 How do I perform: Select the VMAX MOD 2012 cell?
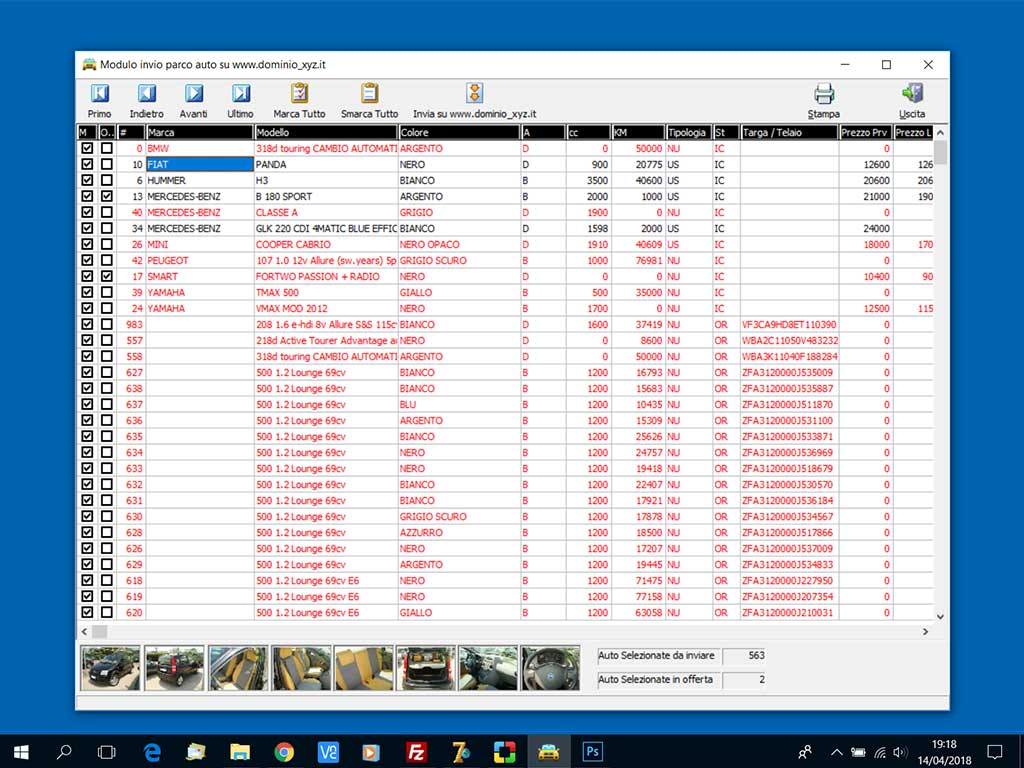(x=326, y=308)
